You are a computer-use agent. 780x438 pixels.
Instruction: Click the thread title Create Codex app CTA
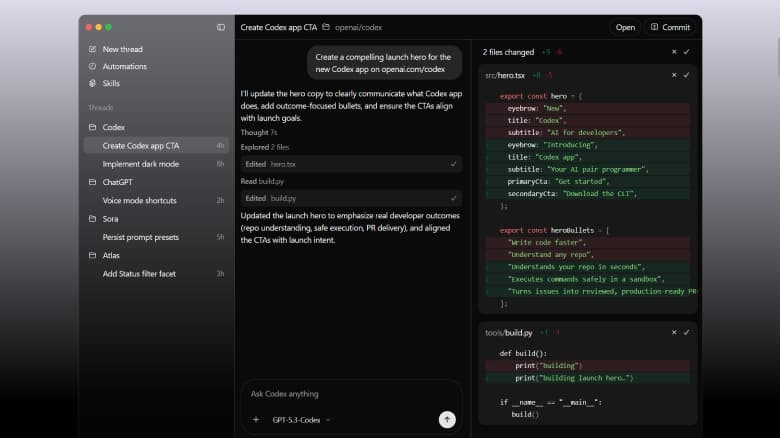tap(279, 27)
